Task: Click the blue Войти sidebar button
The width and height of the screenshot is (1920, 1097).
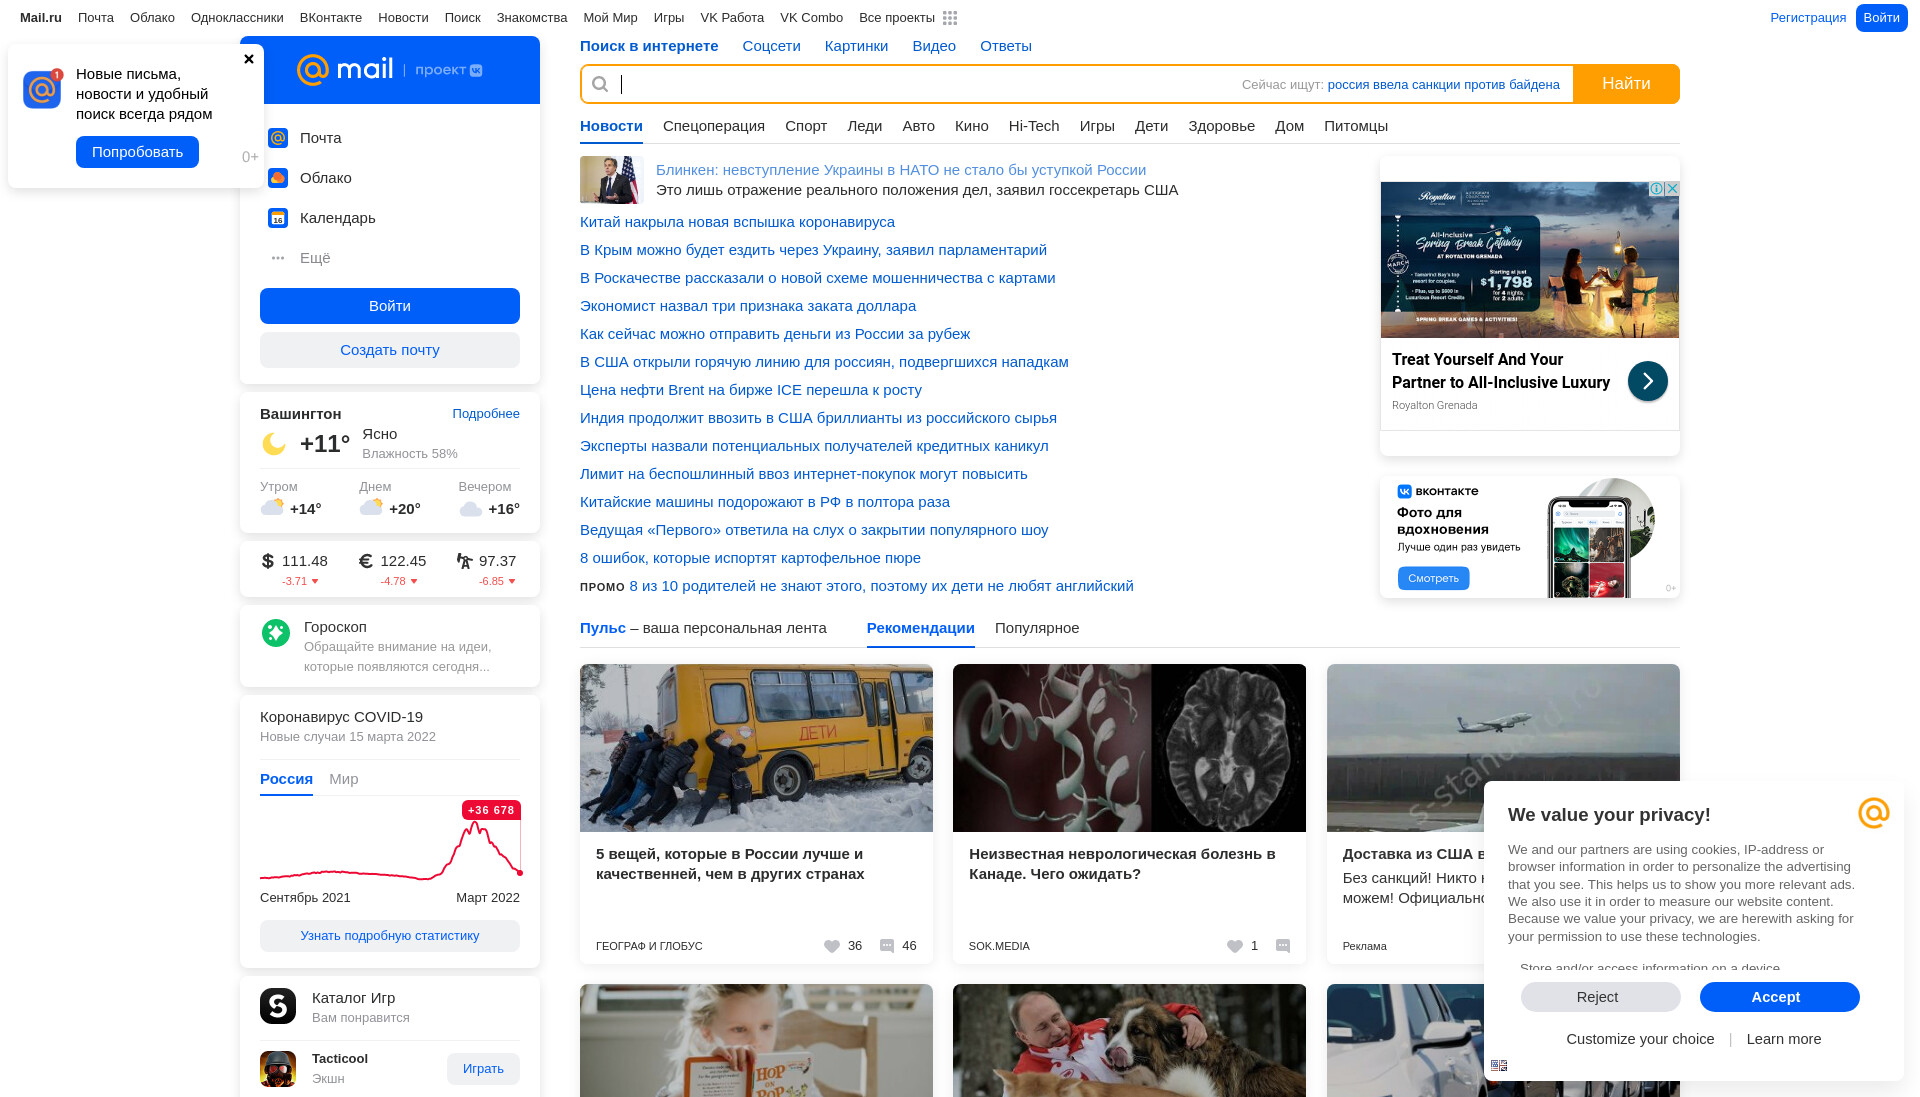Action: coord(390,306)
